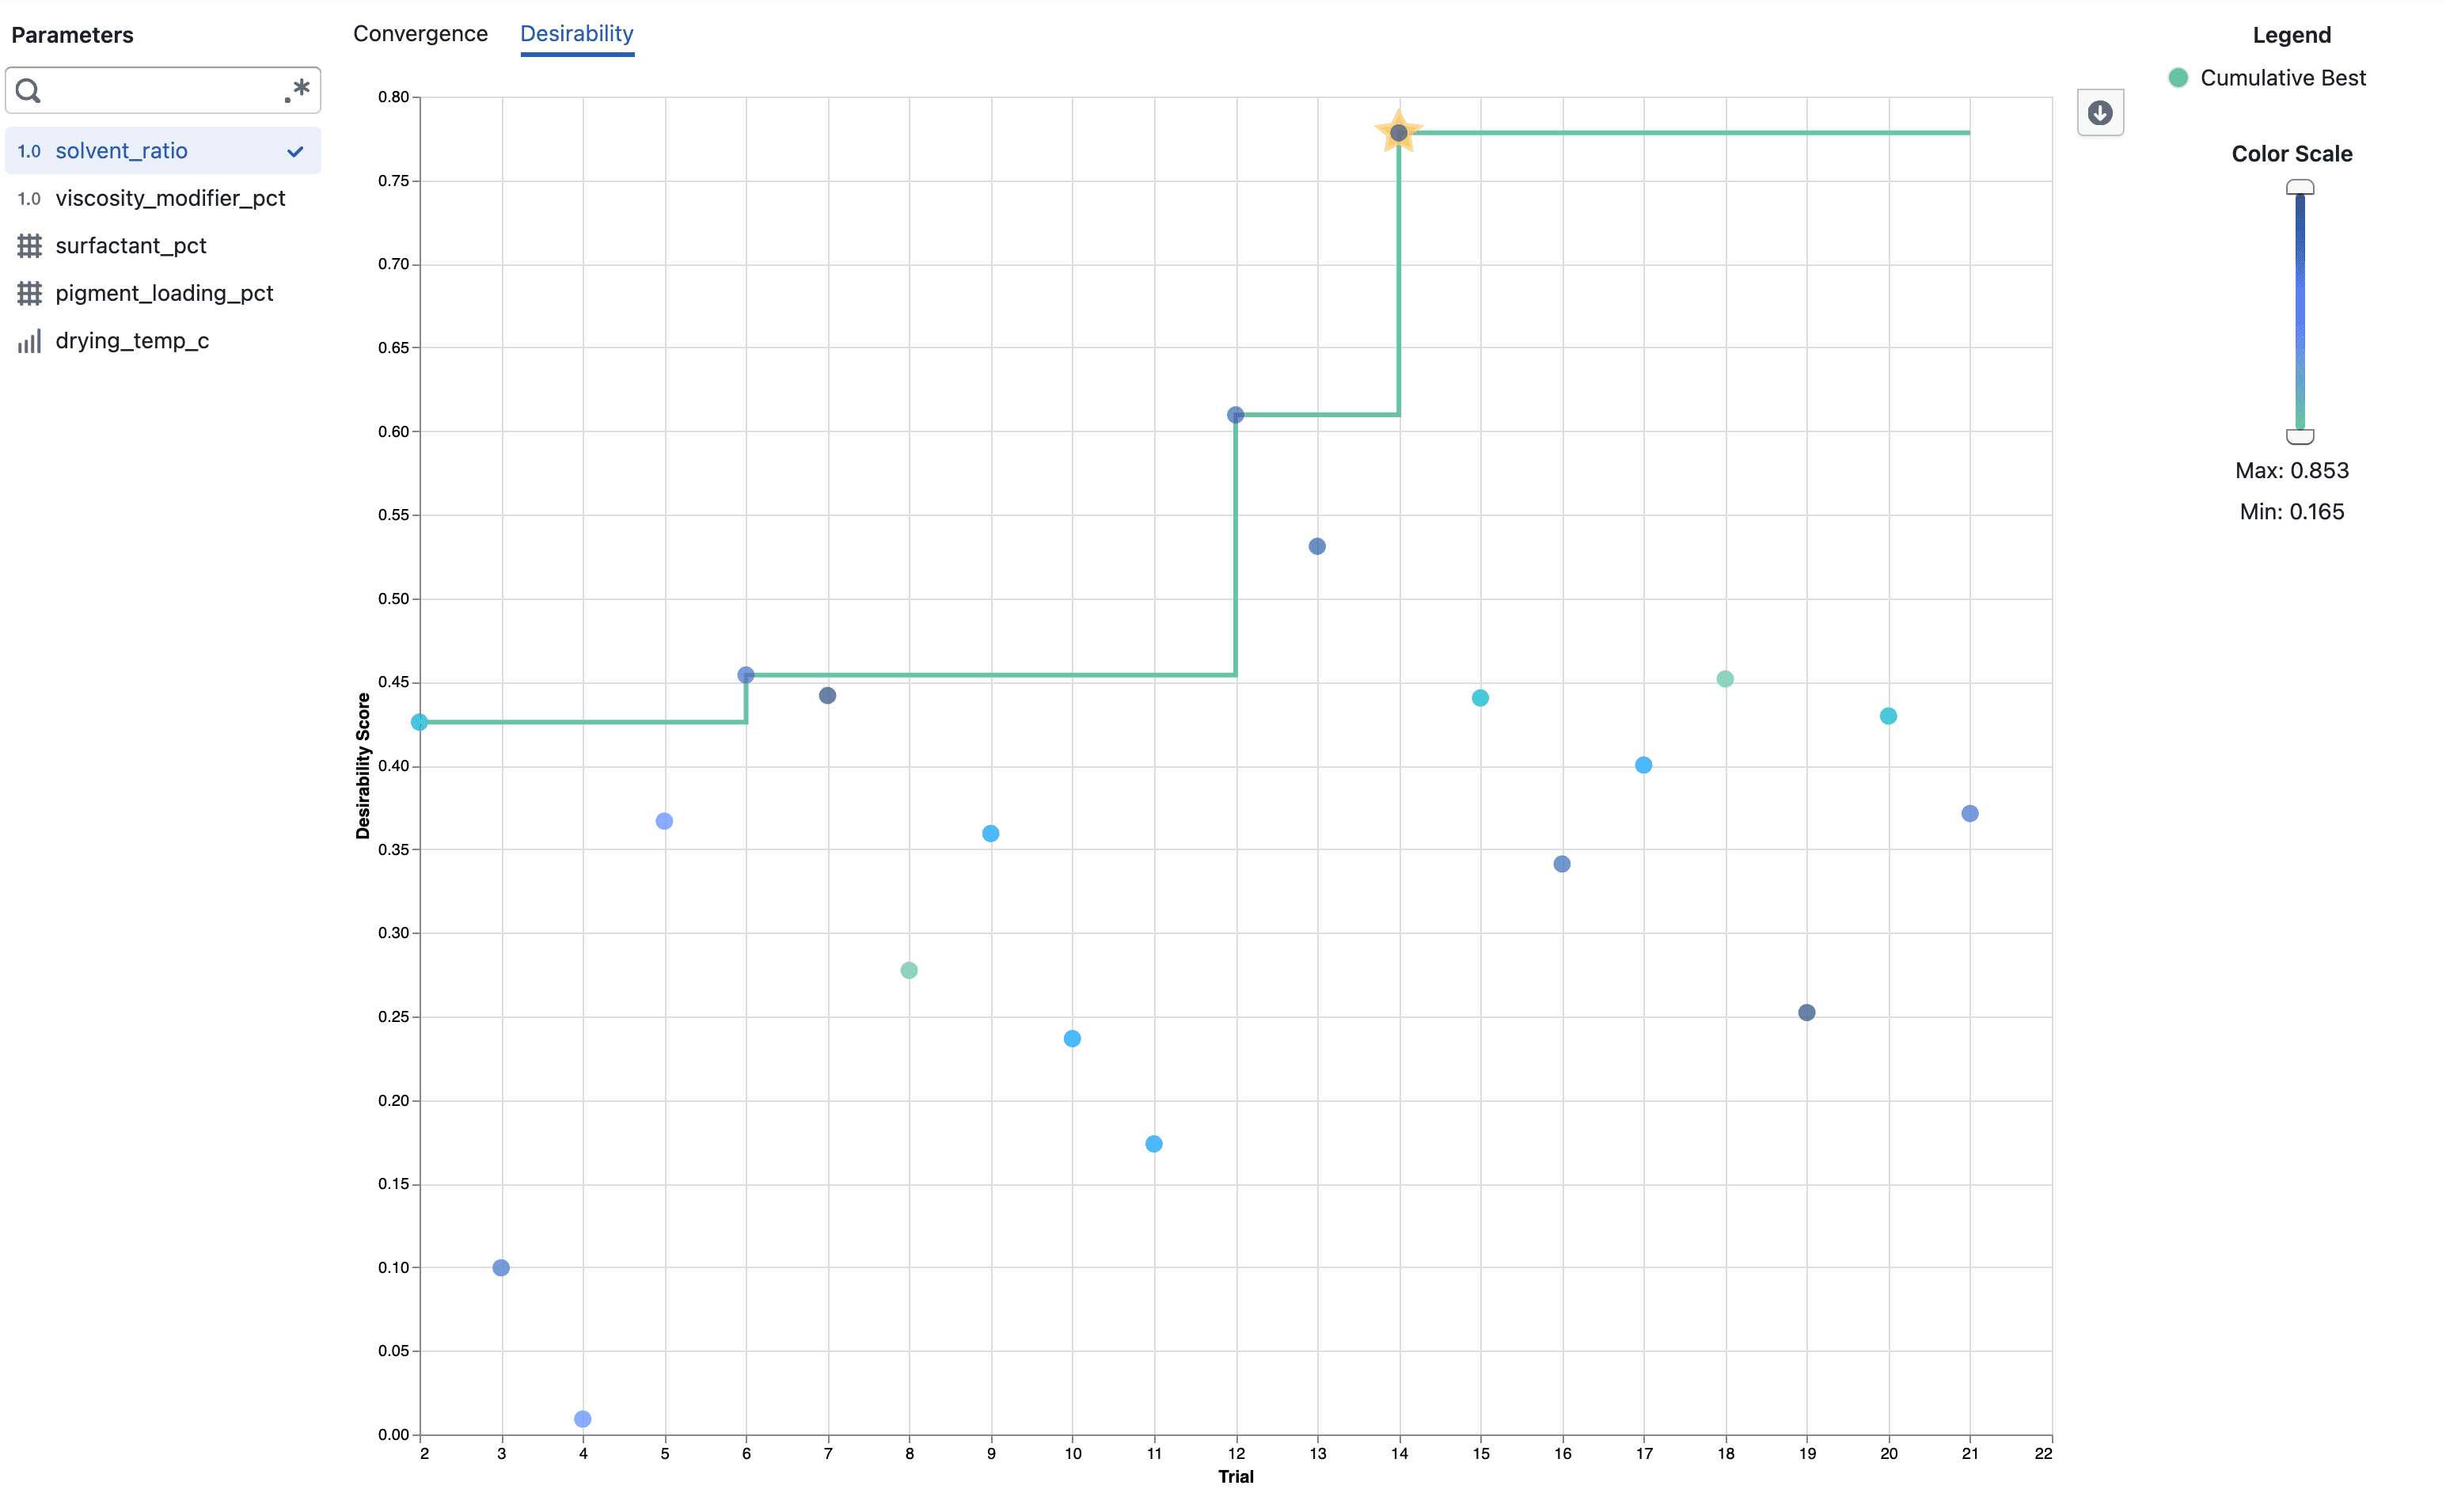Click the data point at trial 13

1317,546
